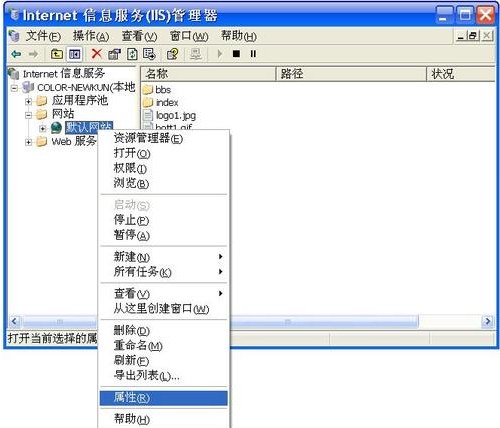Select the 应用程序池 folder node
The image size is (500, 428).
point(80,100)
